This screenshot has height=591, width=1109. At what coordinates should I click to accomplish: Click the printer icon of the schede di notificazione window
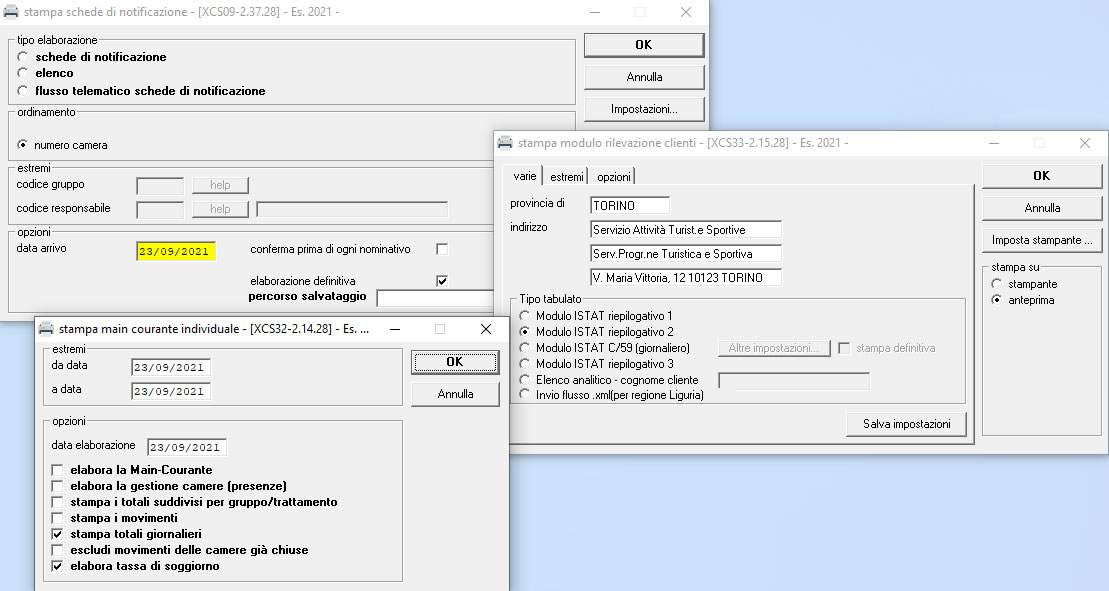[x=11, y=12]
